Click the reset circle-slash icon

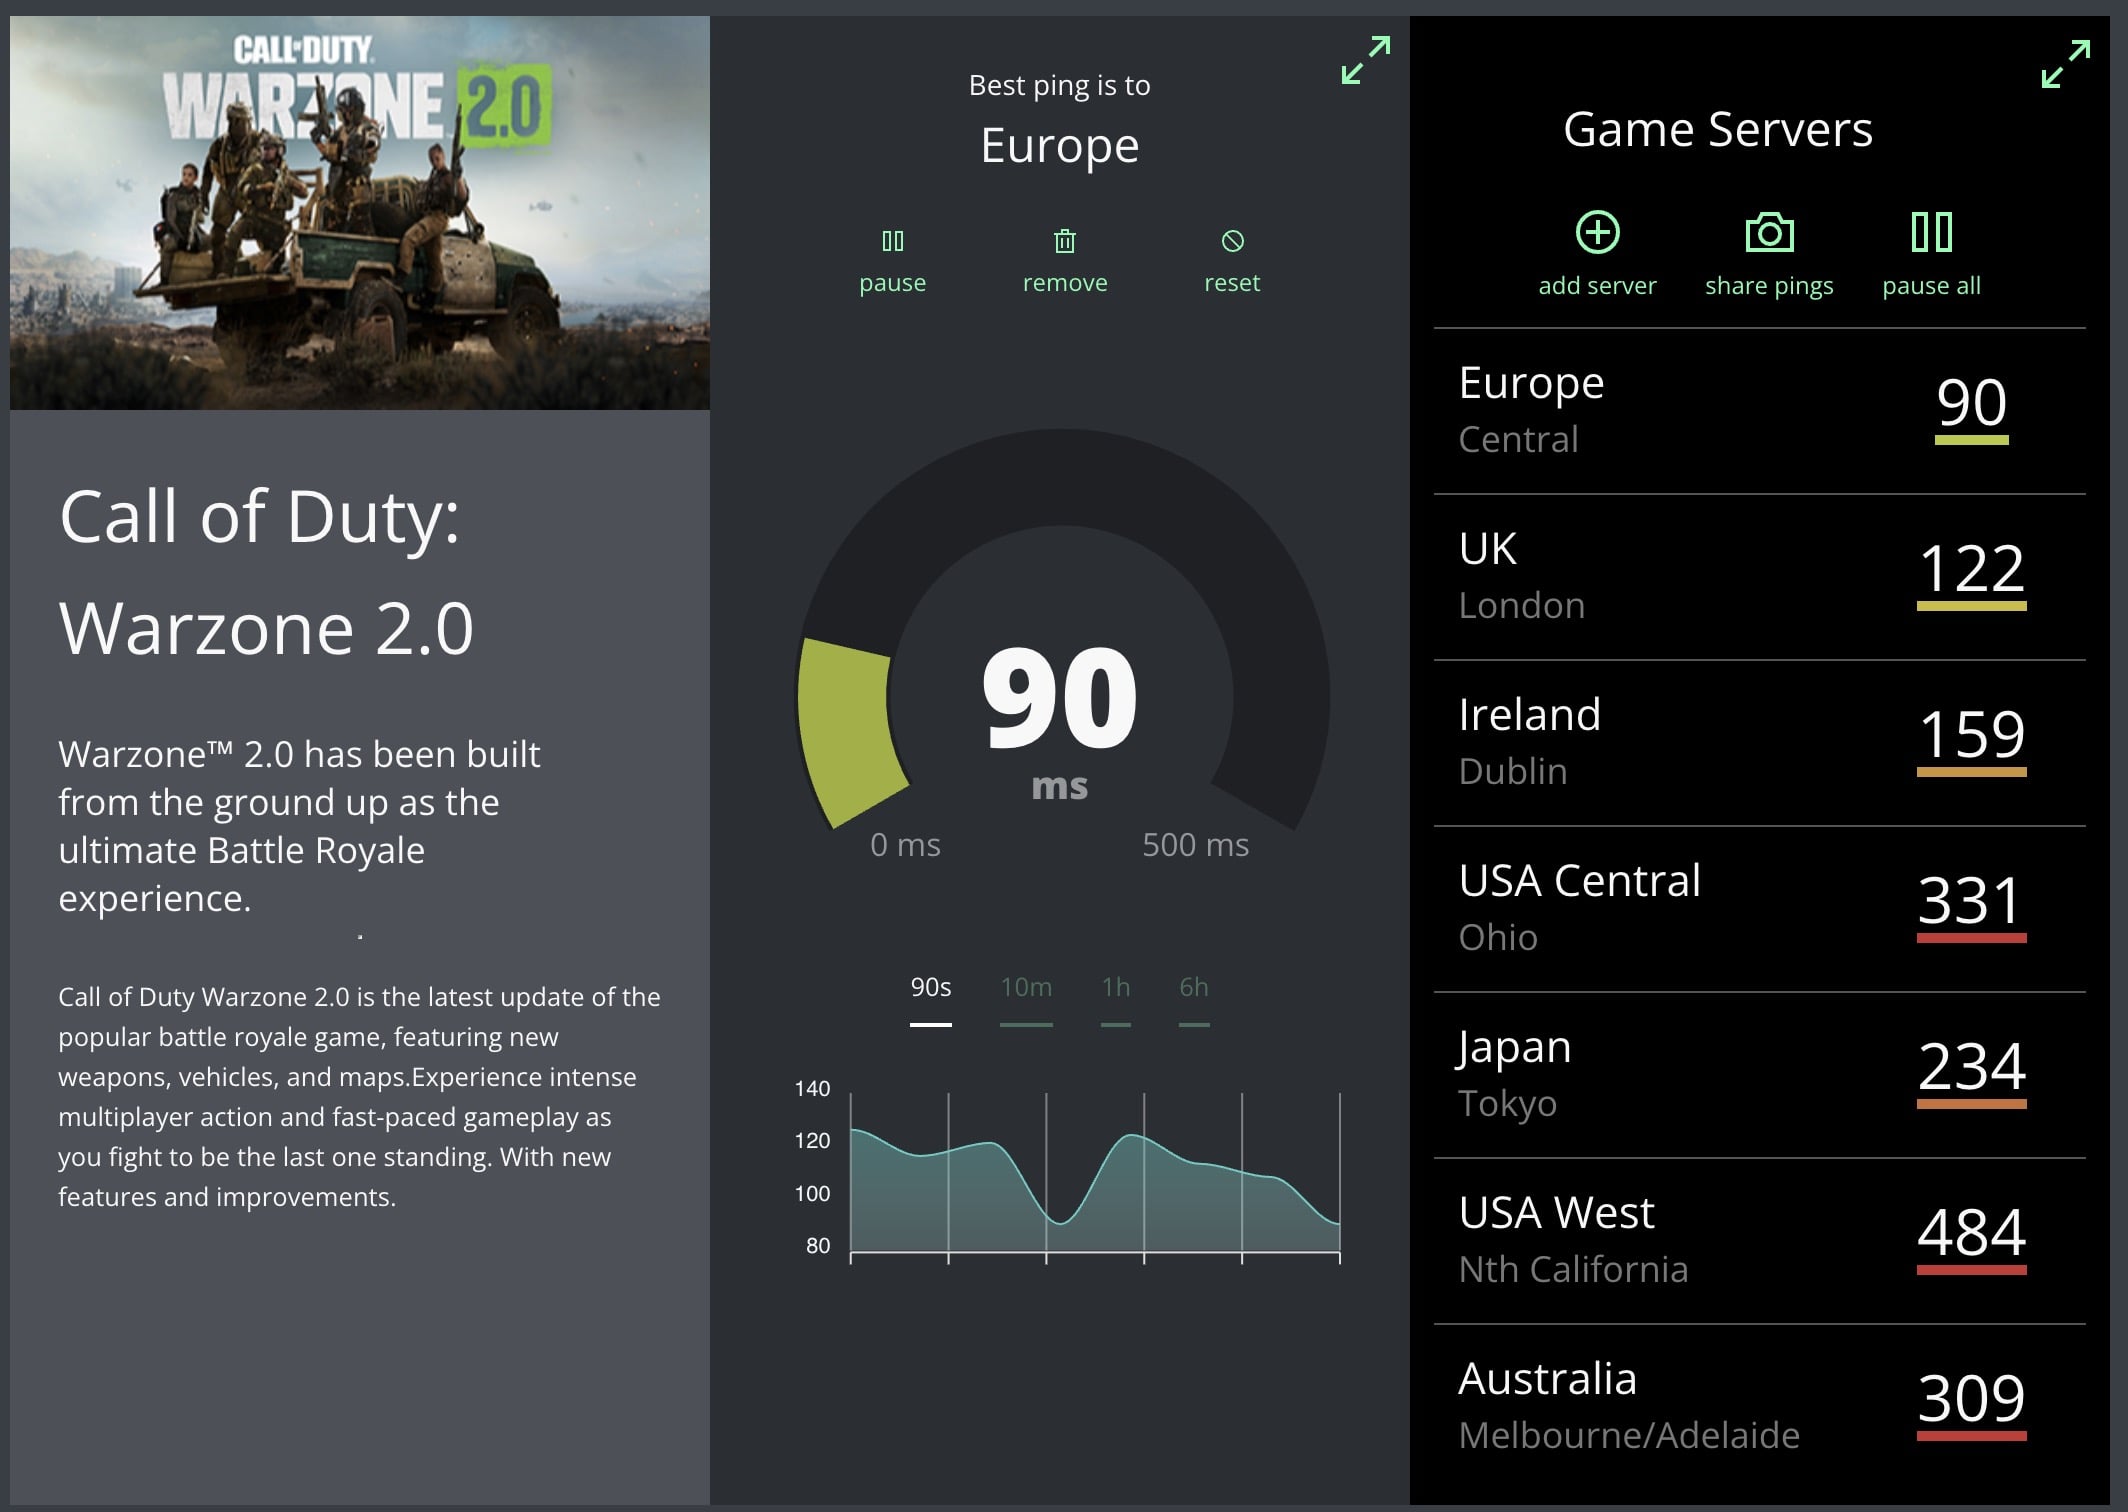tap(1232, 241)
